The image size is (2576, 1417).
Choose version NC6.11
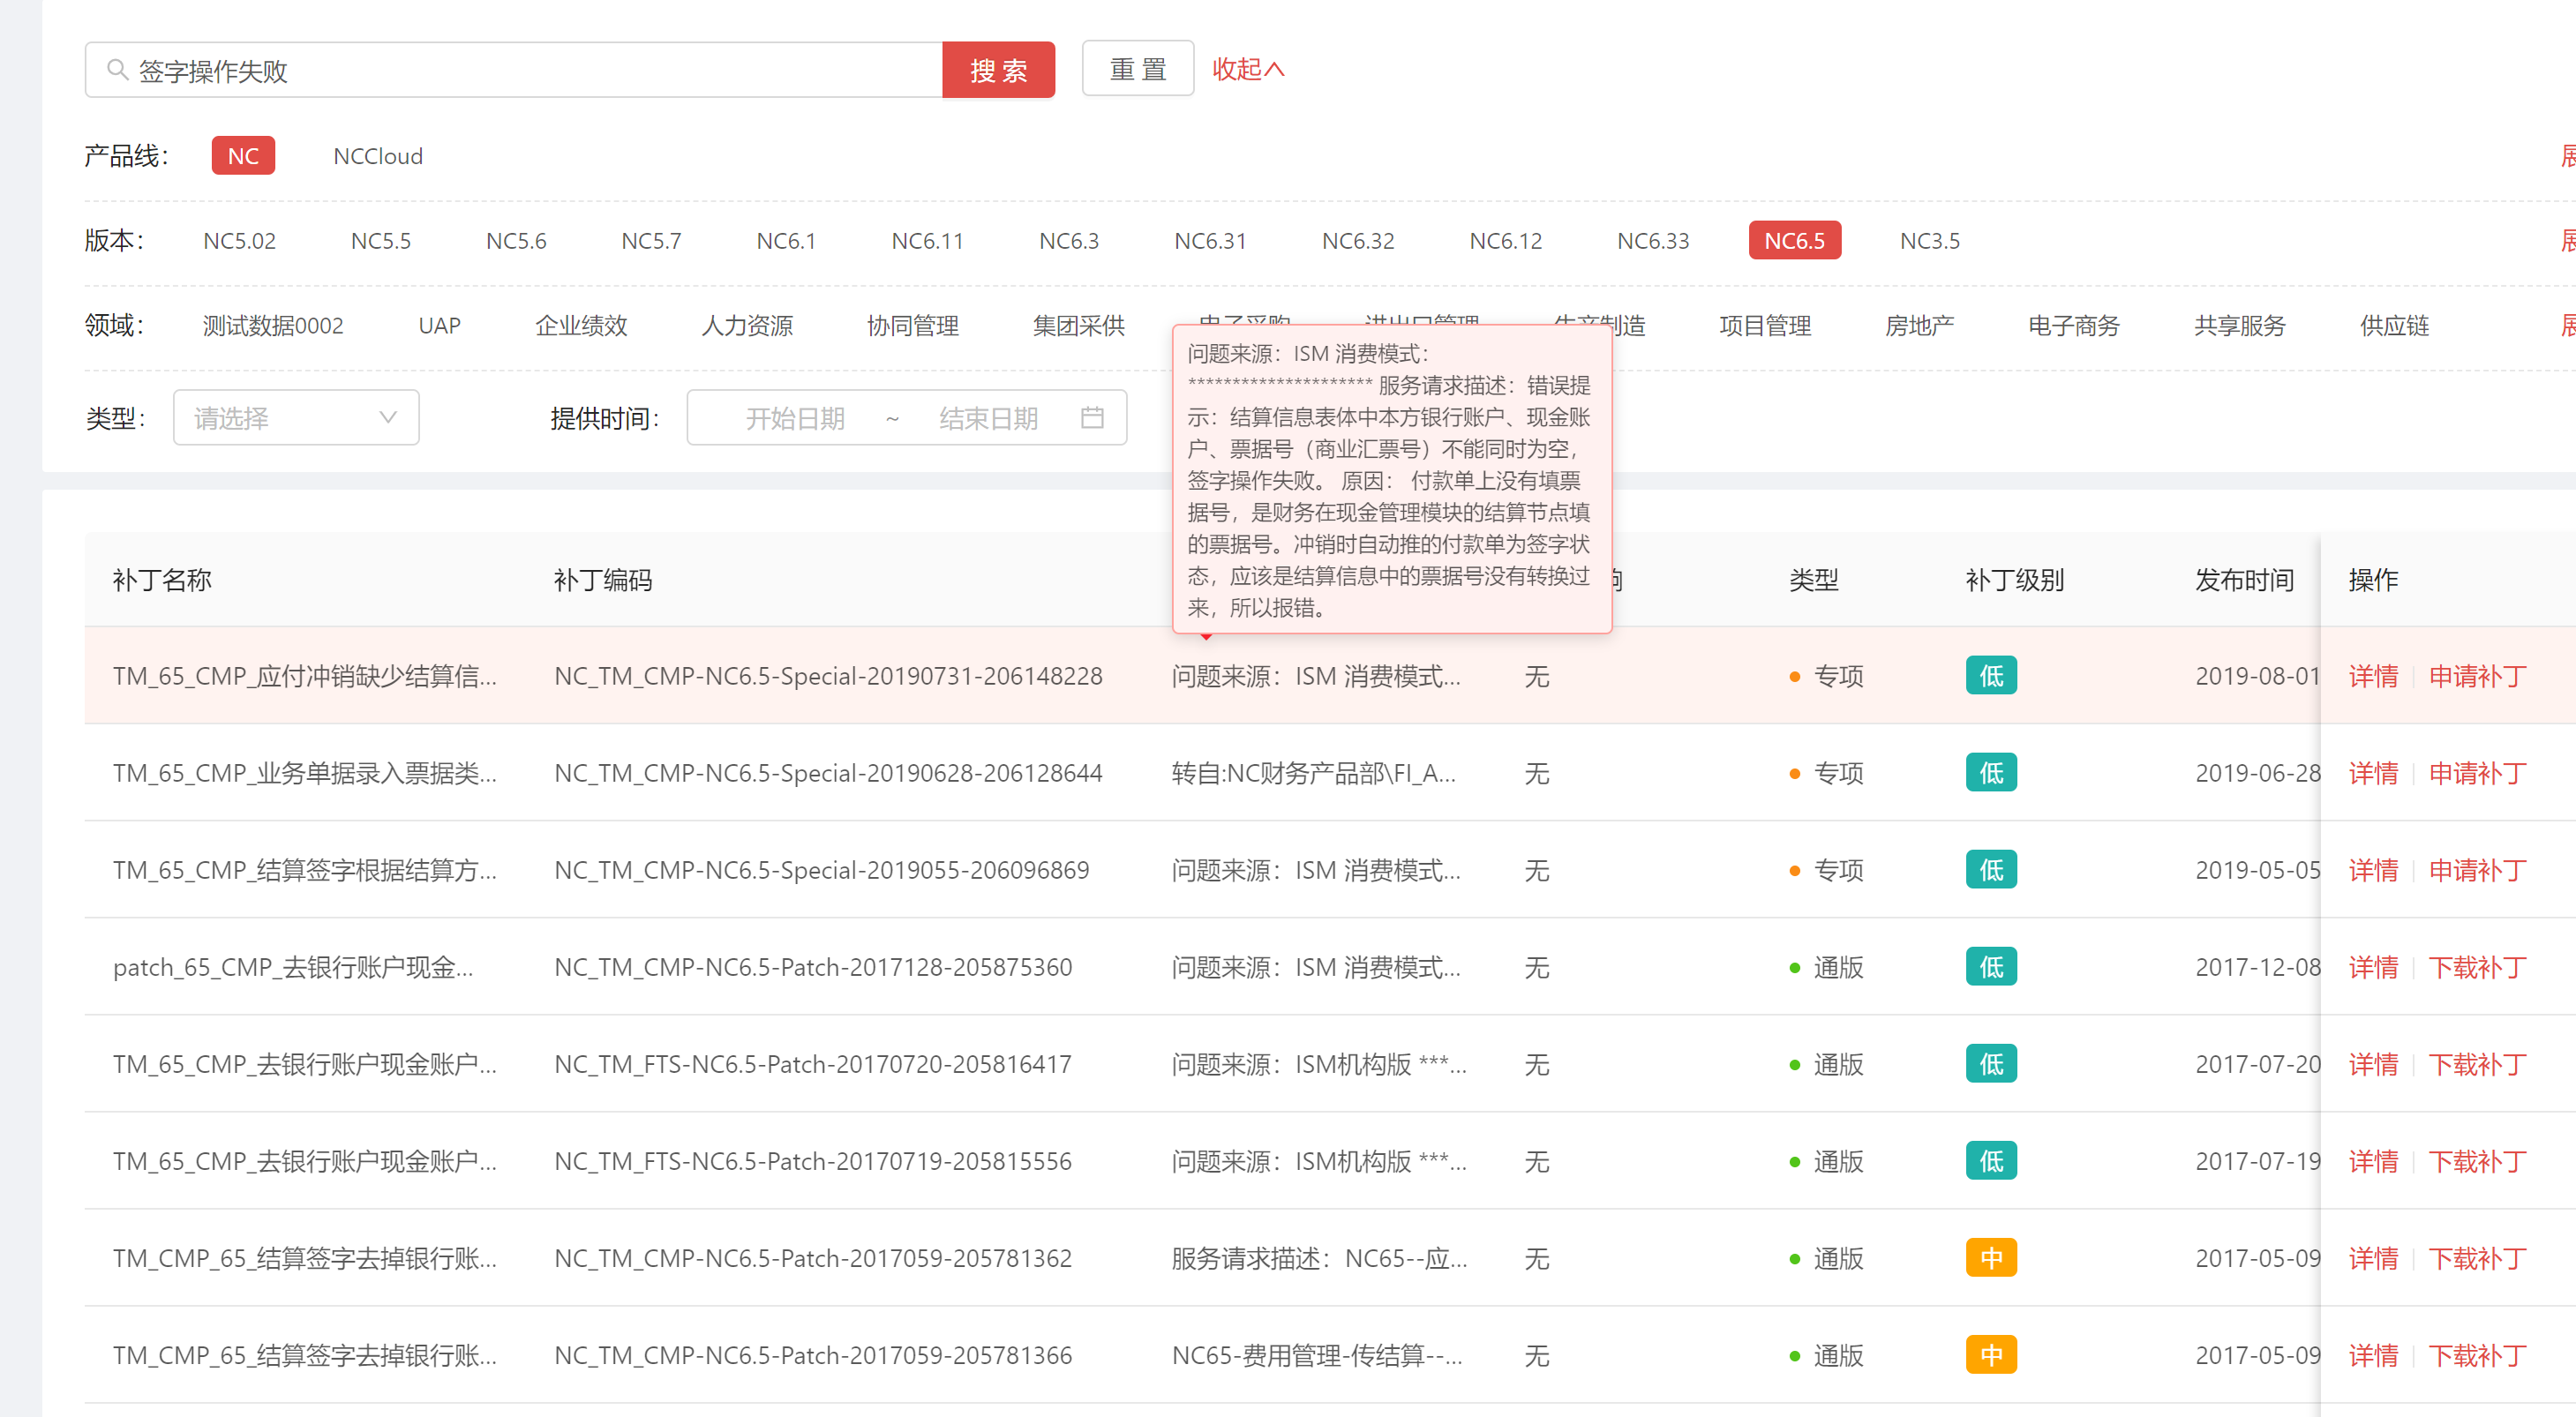click(927, 241)
